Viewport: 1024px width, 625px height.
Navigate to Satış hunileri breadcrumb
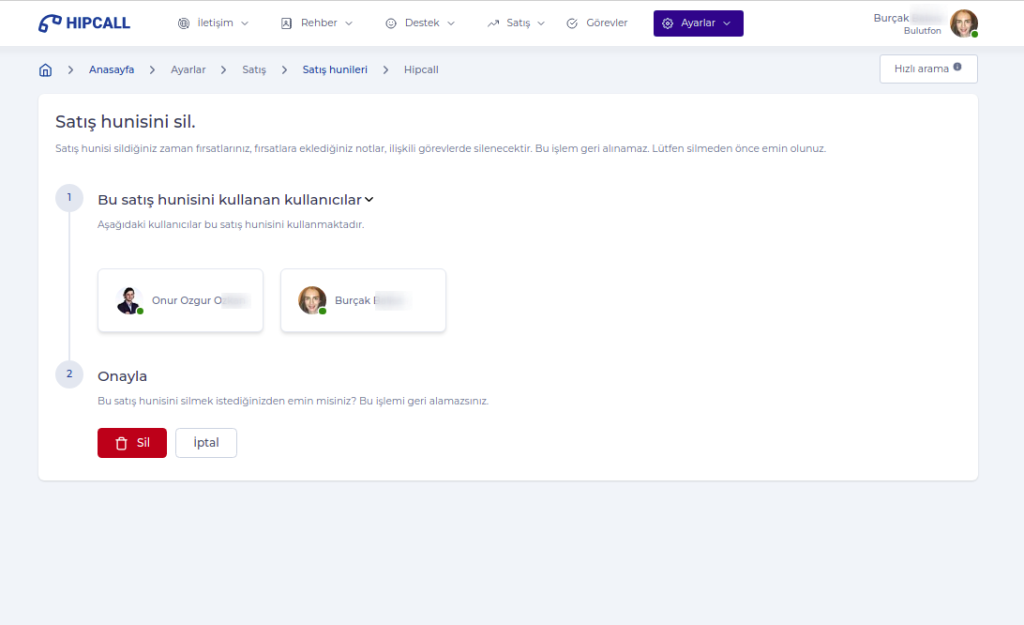coord(334,70)
